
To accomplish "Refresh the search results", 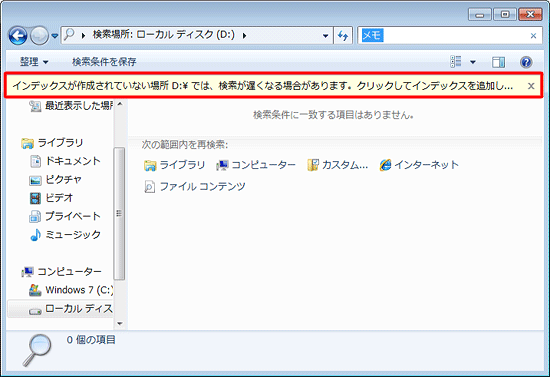I will (x=343, y=35).
